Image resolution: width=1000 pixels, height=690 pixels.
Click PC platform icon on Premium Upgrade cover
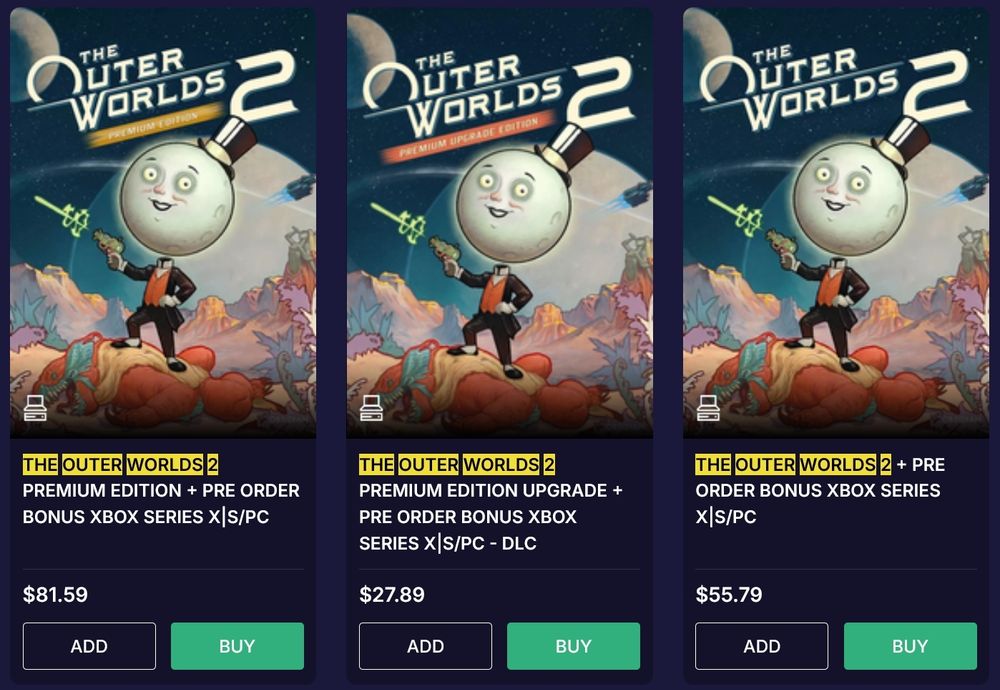[x=371, y=408]
